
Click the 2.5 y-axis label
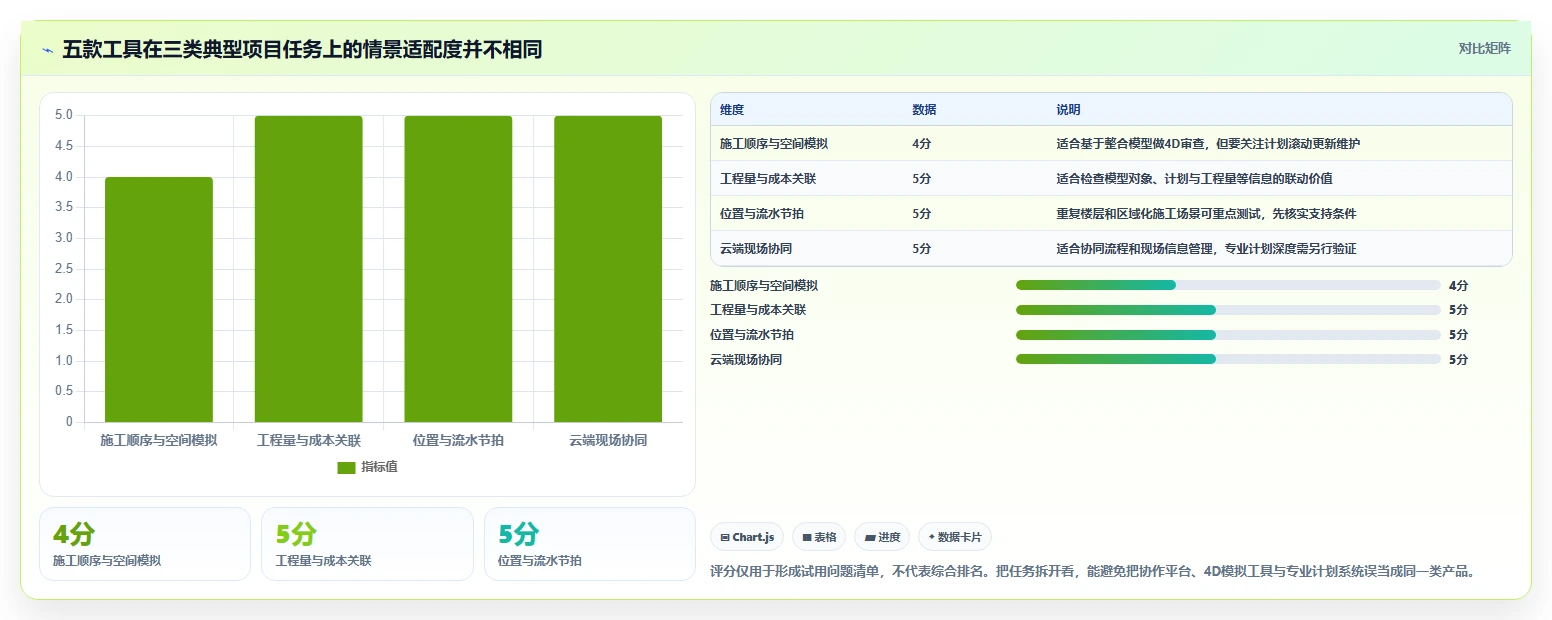coord(64,269)
